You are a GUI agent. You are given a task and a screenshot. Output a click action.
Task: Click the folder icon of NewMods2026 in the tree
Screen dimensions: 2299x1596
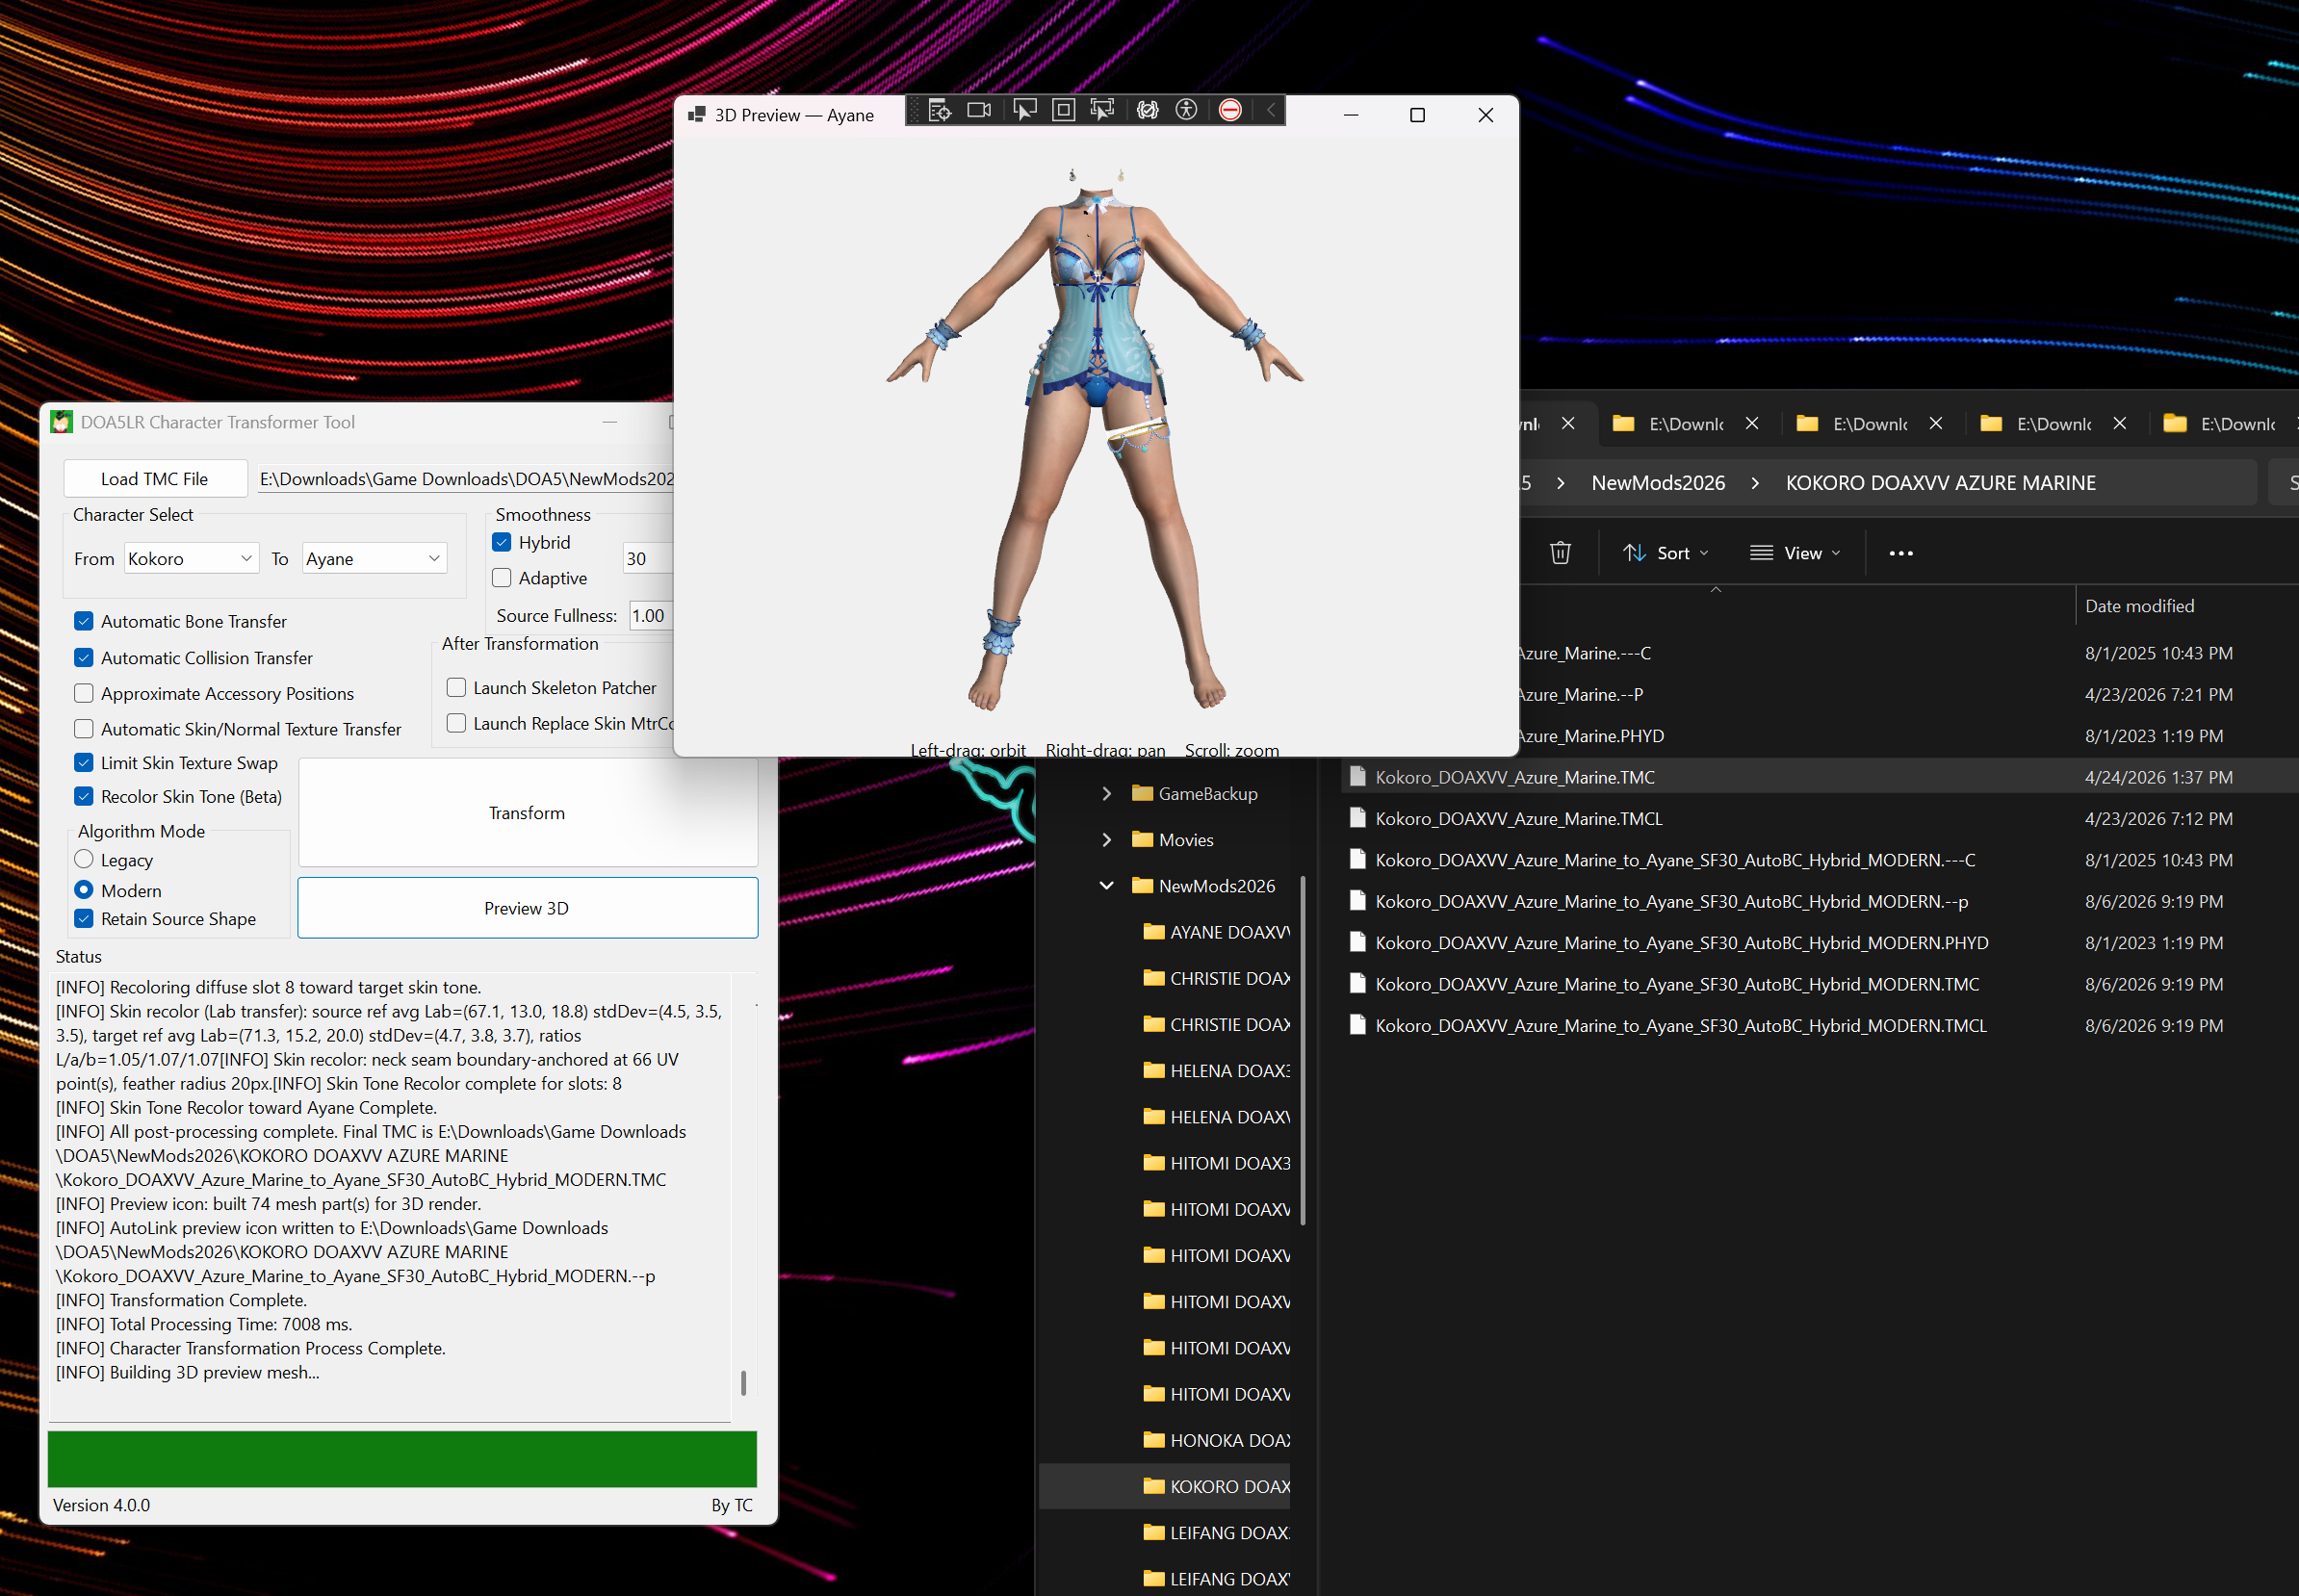click(x=1142, y=885)
